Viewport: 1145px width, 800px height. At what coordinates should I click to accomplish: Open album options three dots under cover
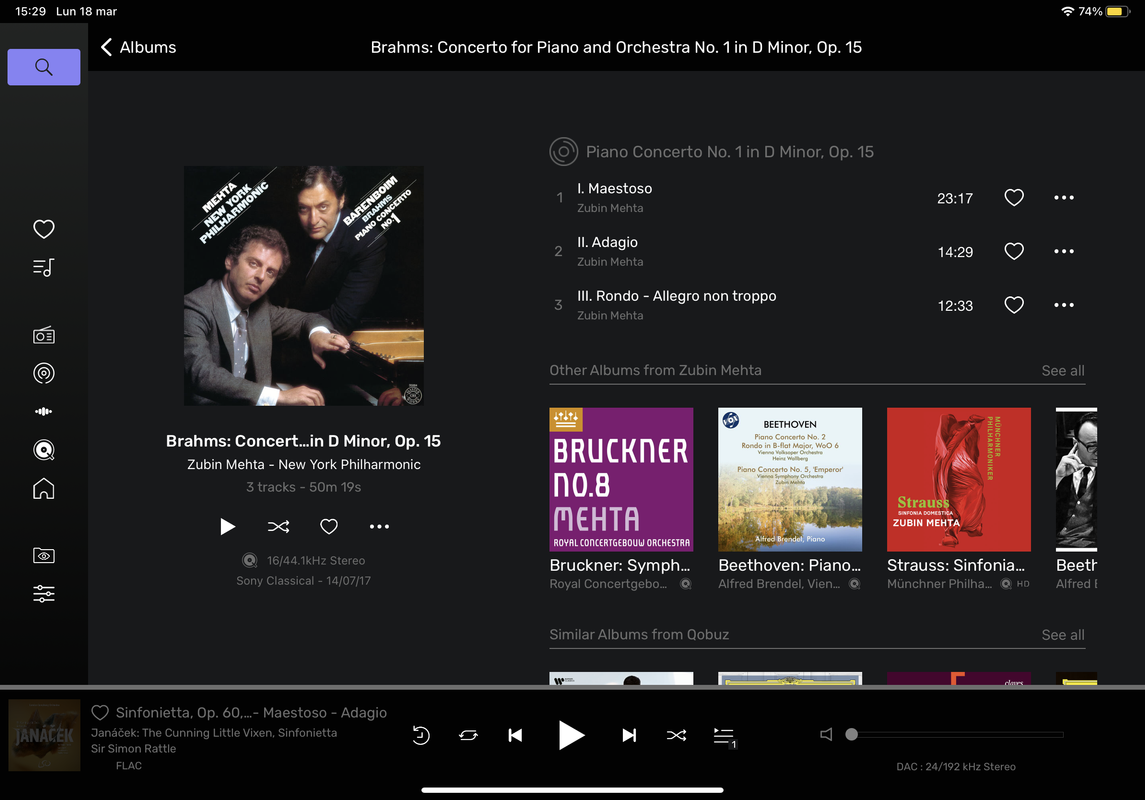[379, 526]
